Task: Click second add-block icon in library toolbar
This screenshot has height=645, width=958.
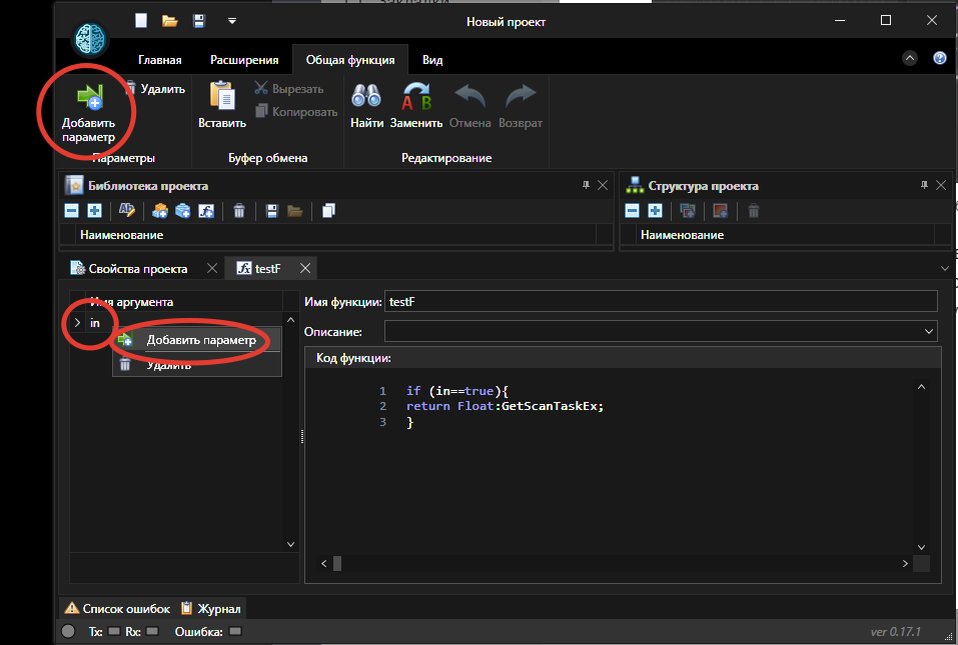Action: point(183,211)
